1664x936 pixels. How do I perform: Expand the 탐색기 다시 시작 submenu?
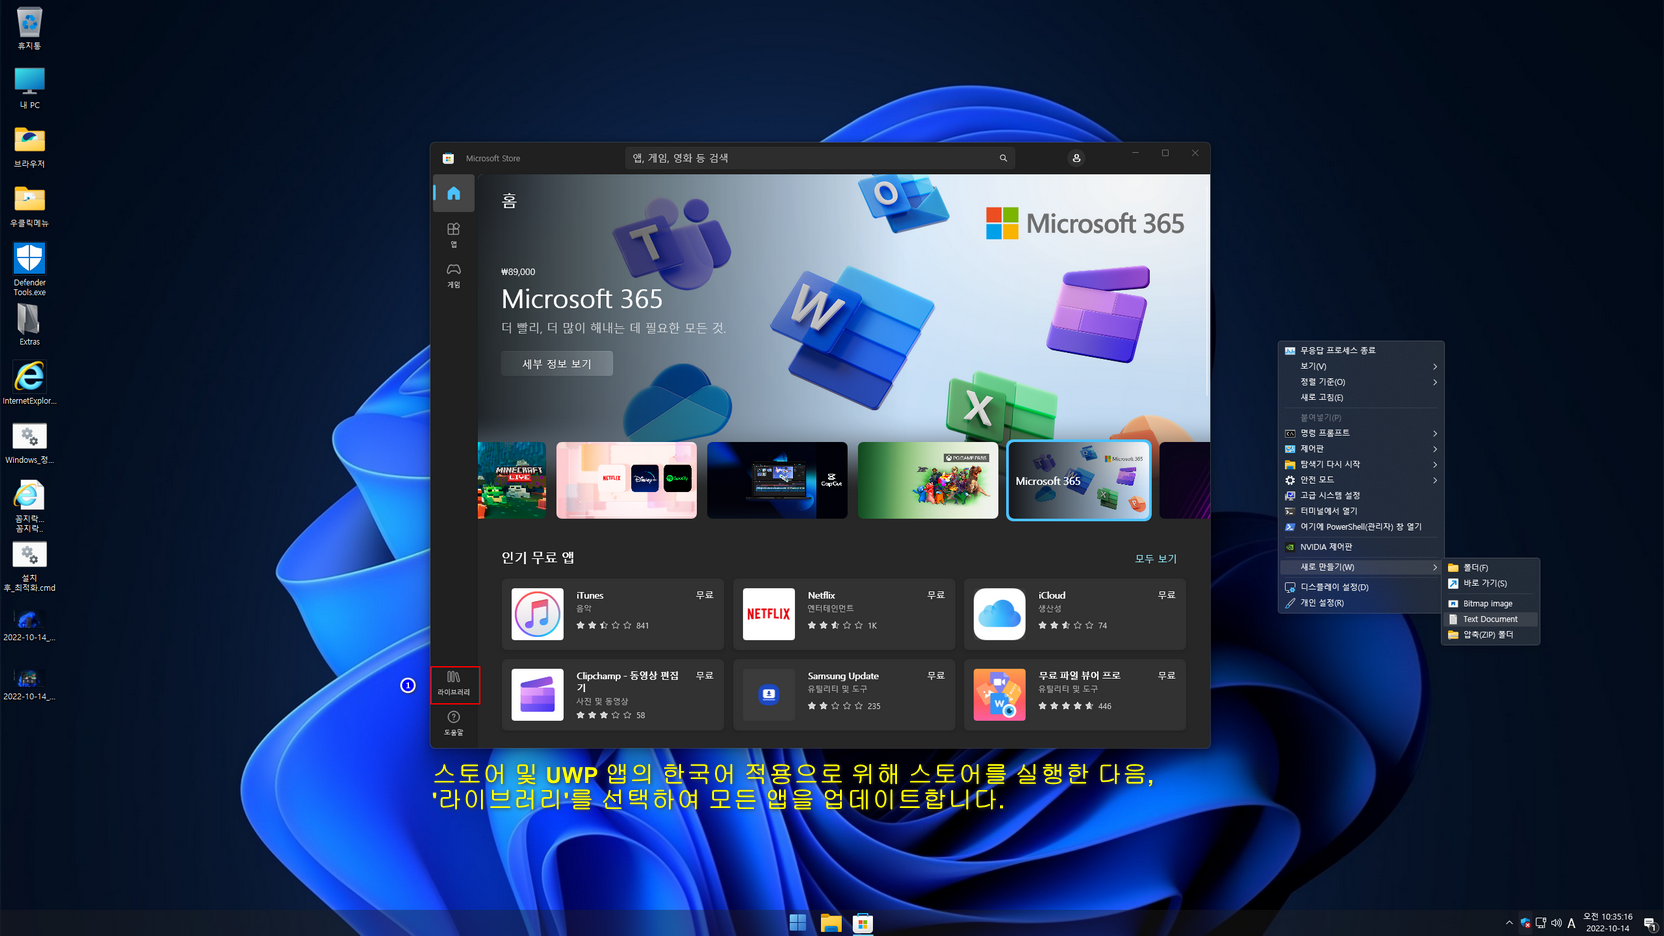[x=1361, y=464]
